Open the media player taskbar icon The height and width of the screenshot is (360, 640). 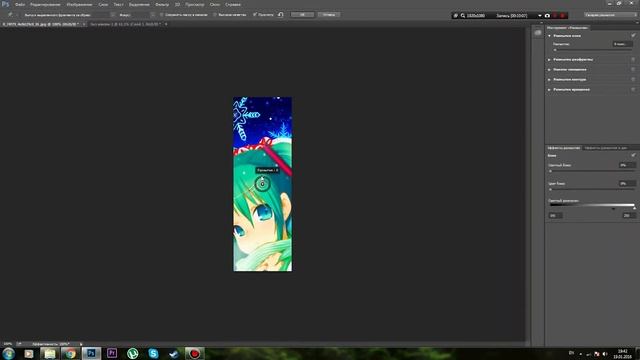click(x=29, y=353)
